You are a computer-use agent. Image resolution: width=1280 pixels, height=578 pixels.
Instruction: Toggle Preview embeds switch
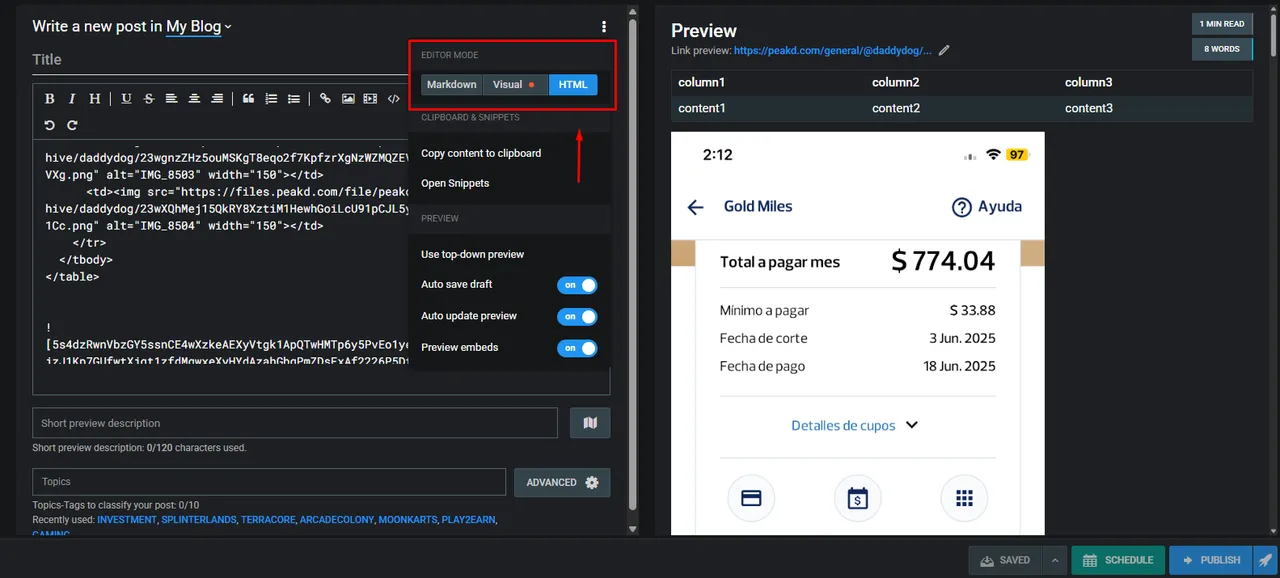(578, 348)
